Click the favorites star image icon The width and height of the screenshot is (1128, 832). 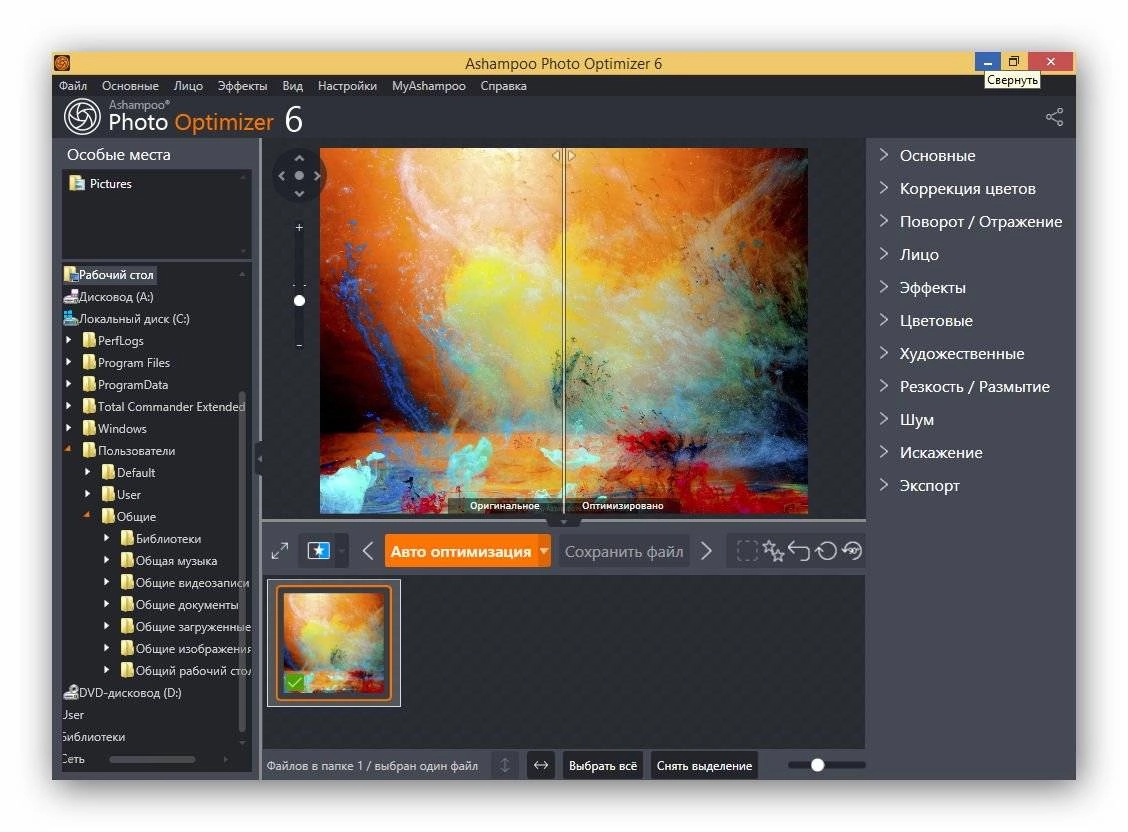pyautogui.click(x=319, y=551)
